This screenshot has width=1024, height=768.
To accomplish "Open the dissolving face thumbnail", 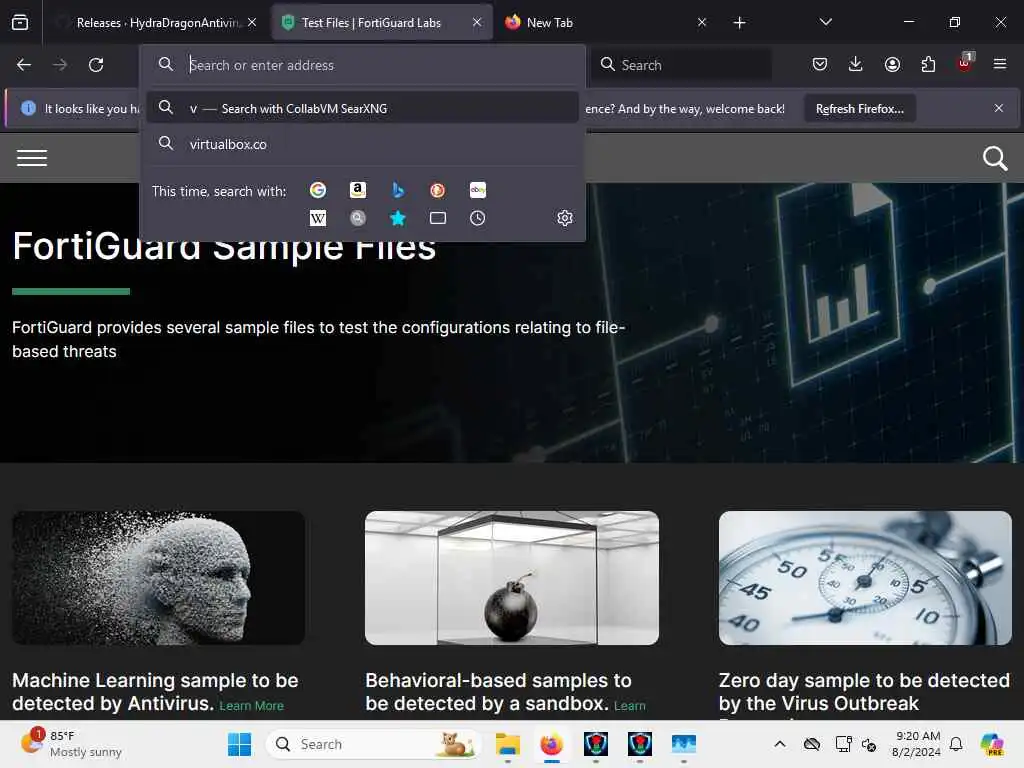I will [x=159, y=578].
